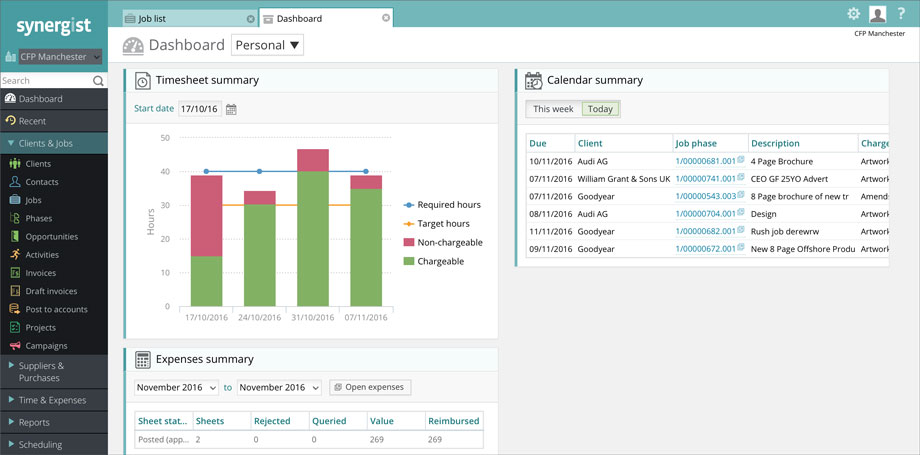Open the Personal dashboard dropdown
Viewport: 920px width, 455px height.
pos(268,45)
